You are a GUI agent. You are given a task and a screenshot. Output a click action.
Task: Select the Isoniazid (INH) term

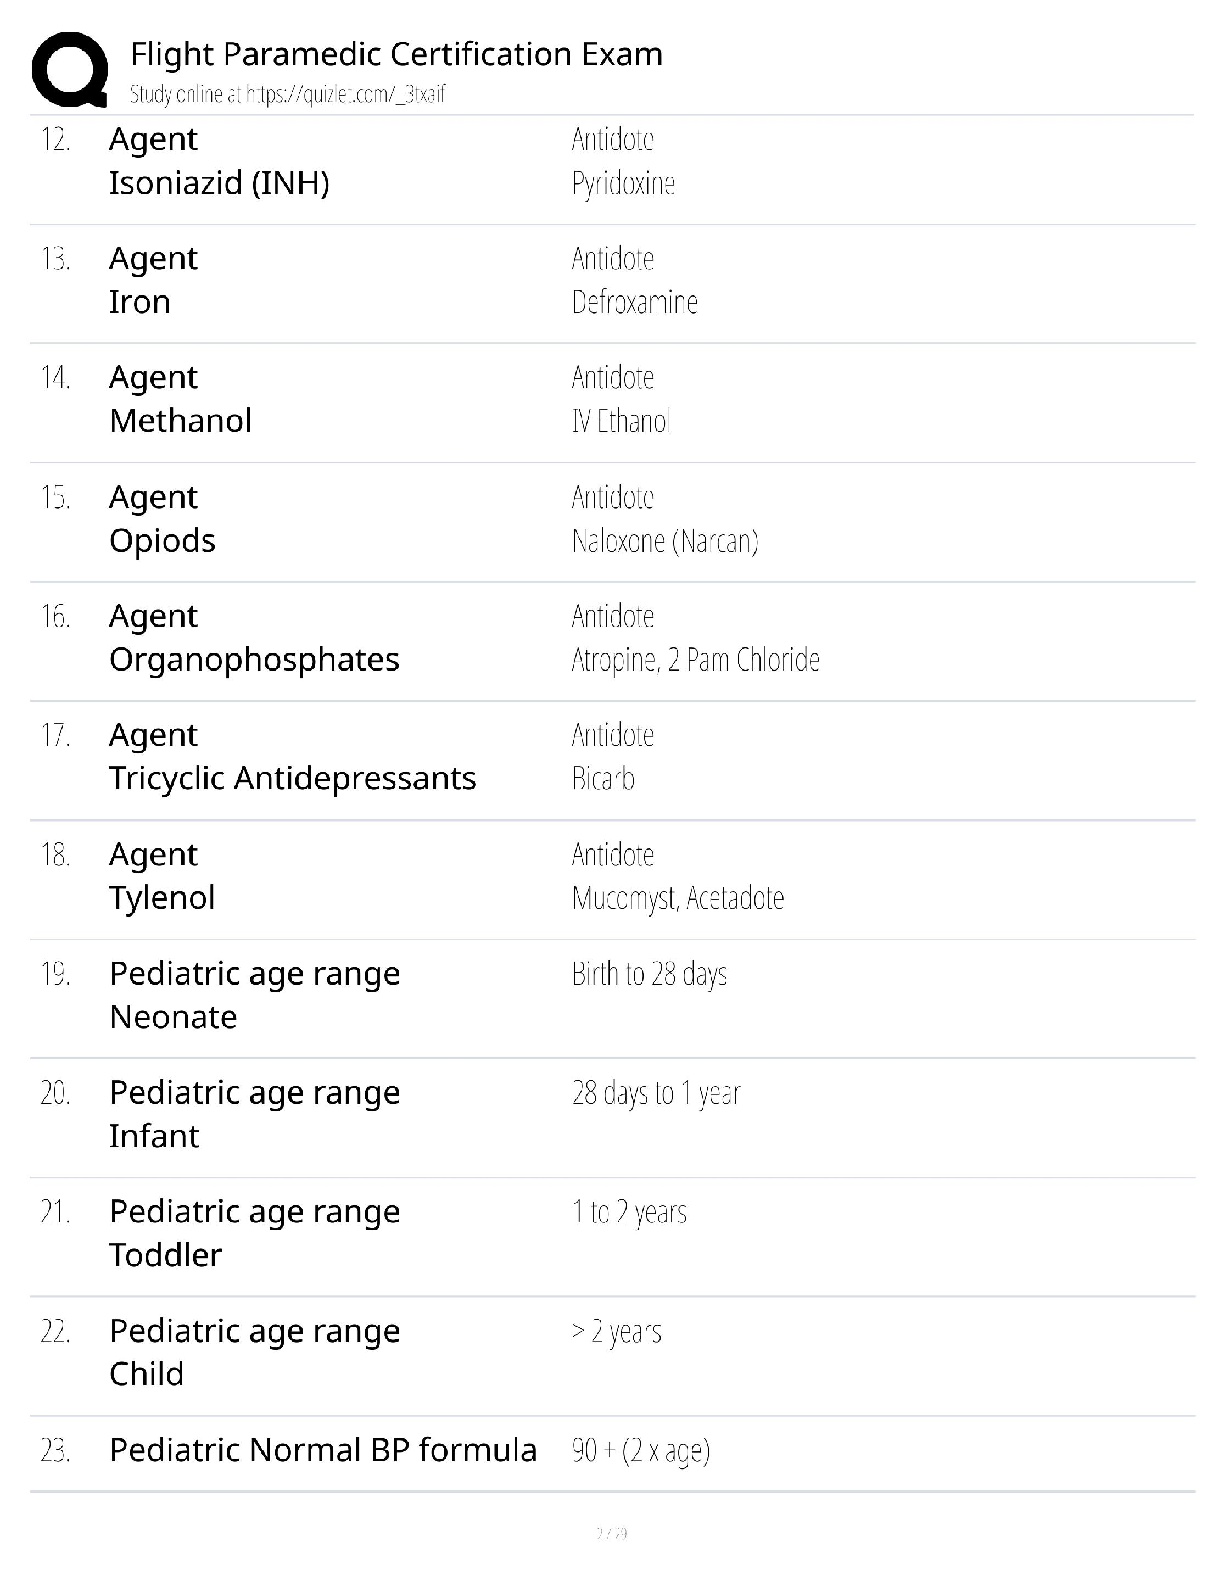(x=219, y=183)
